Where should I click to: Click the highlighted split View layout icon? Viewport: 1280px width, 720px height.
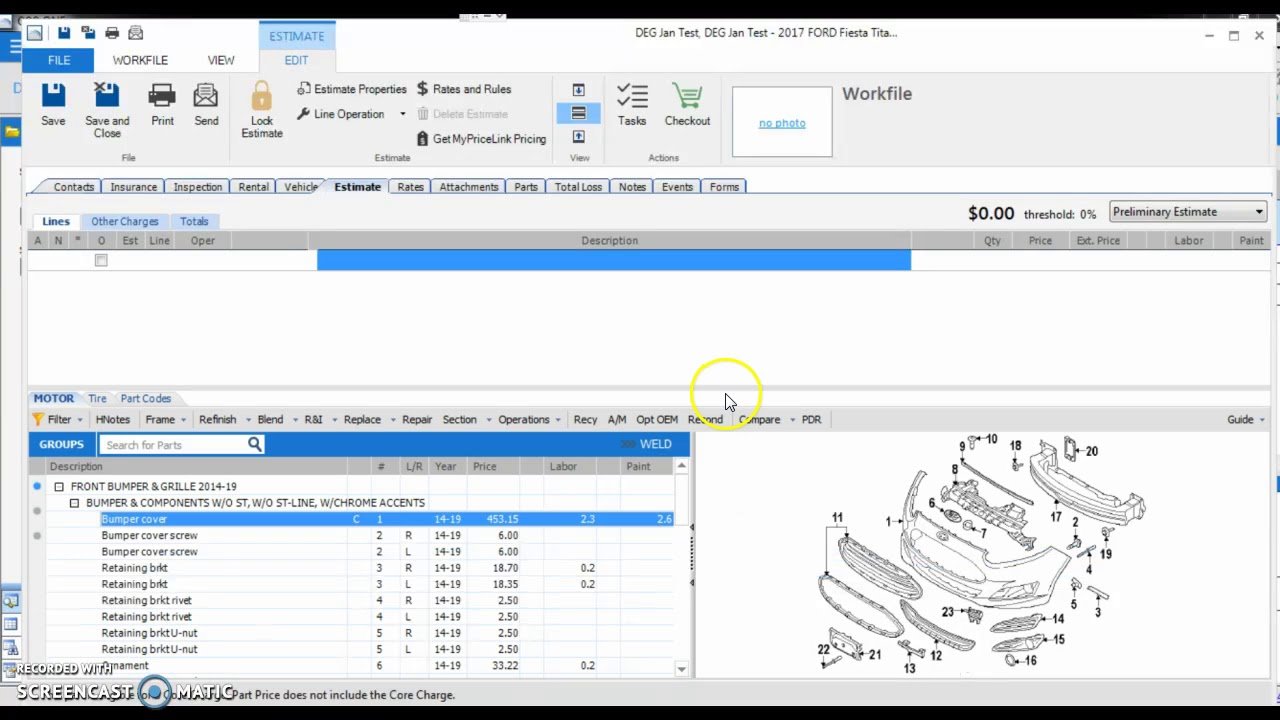click(x=578, y=113)
